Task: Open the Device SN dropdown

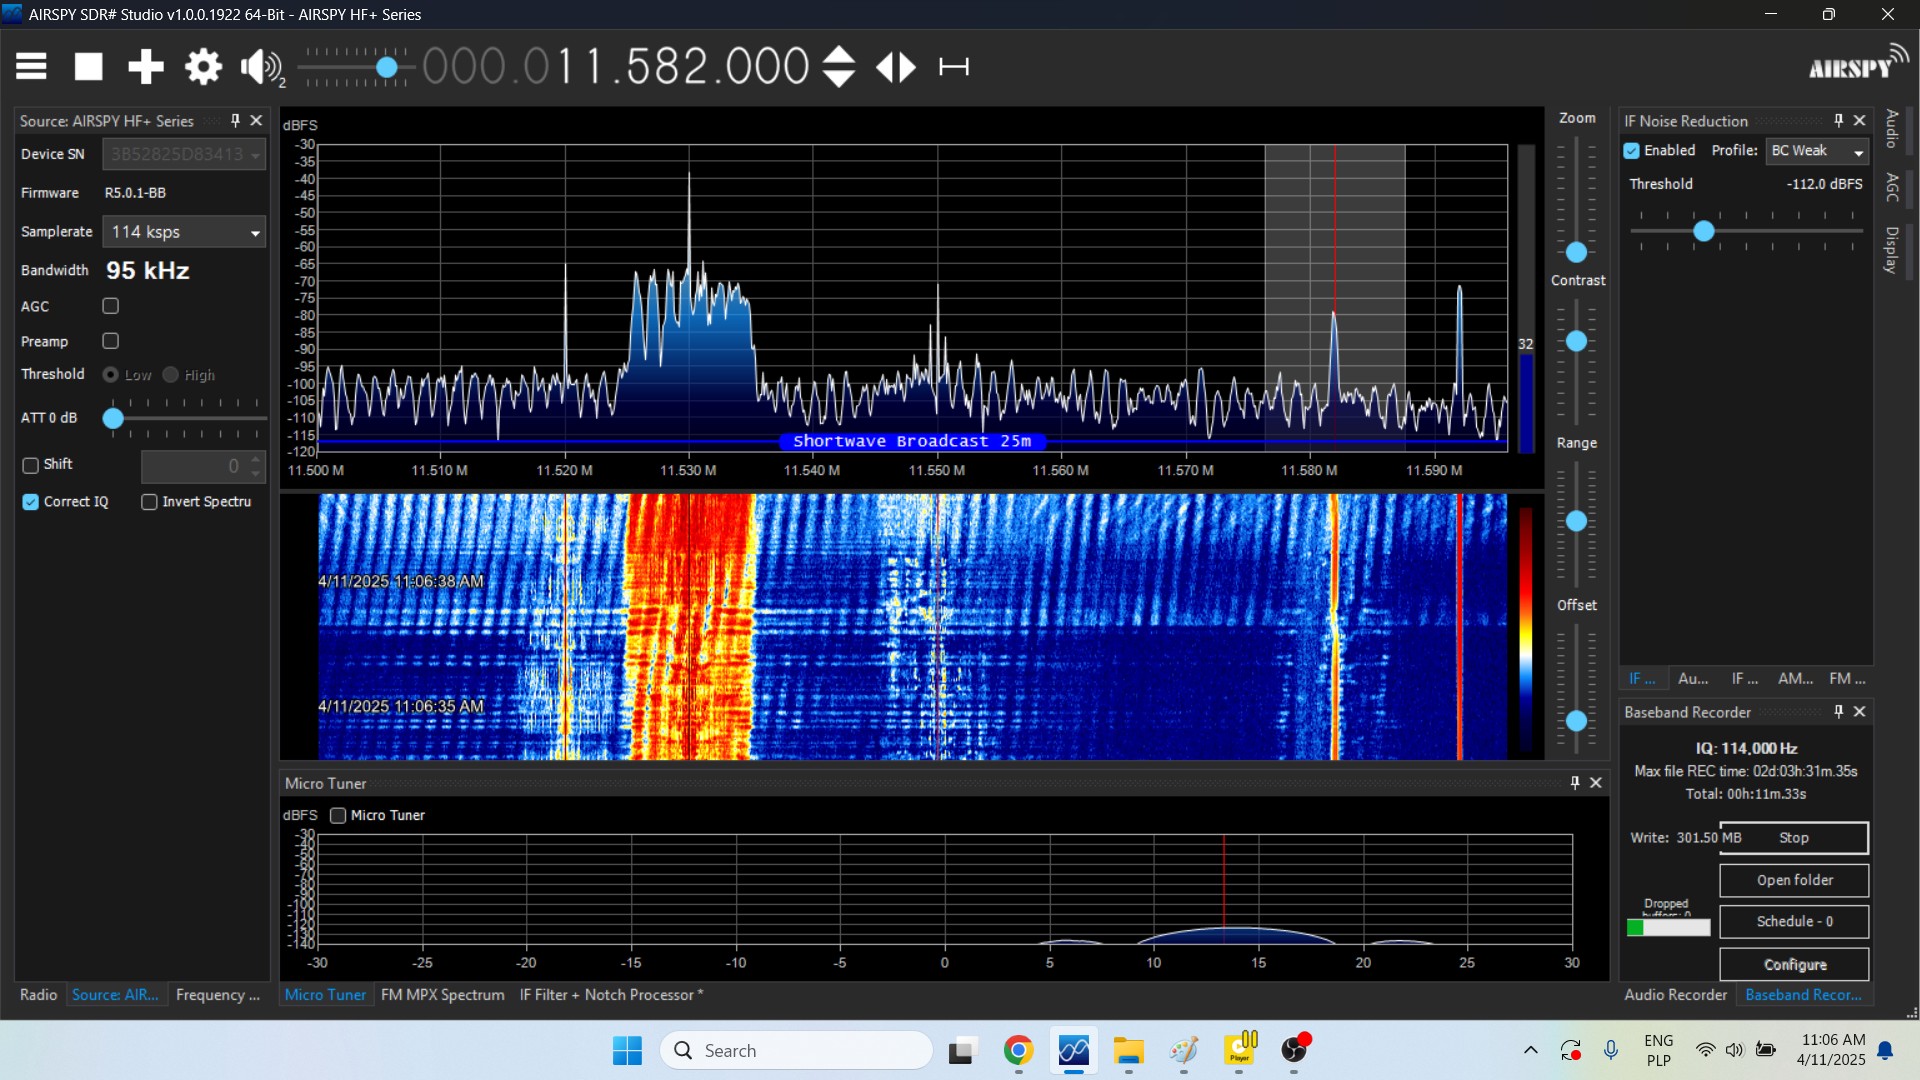Action: click(184, 154)
